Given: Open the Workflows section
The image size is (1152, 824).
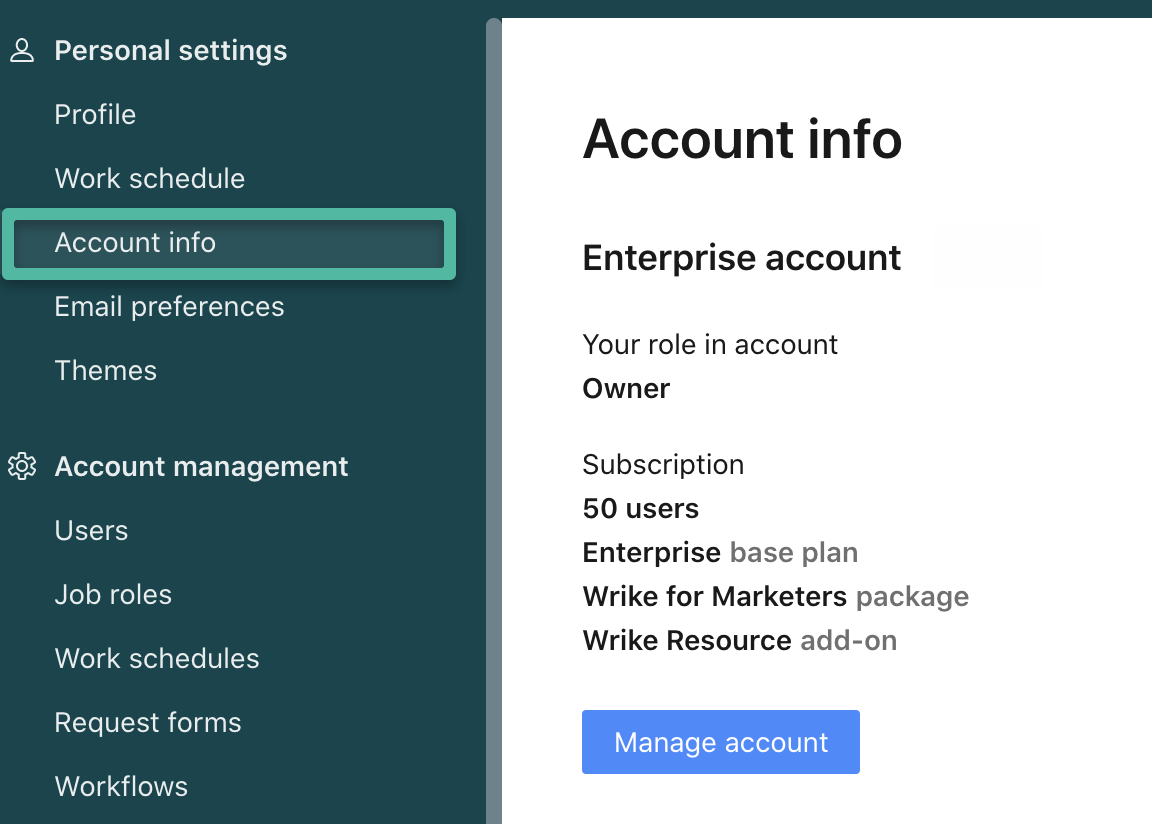Looking at the screenshot, I should pos(121,787).
